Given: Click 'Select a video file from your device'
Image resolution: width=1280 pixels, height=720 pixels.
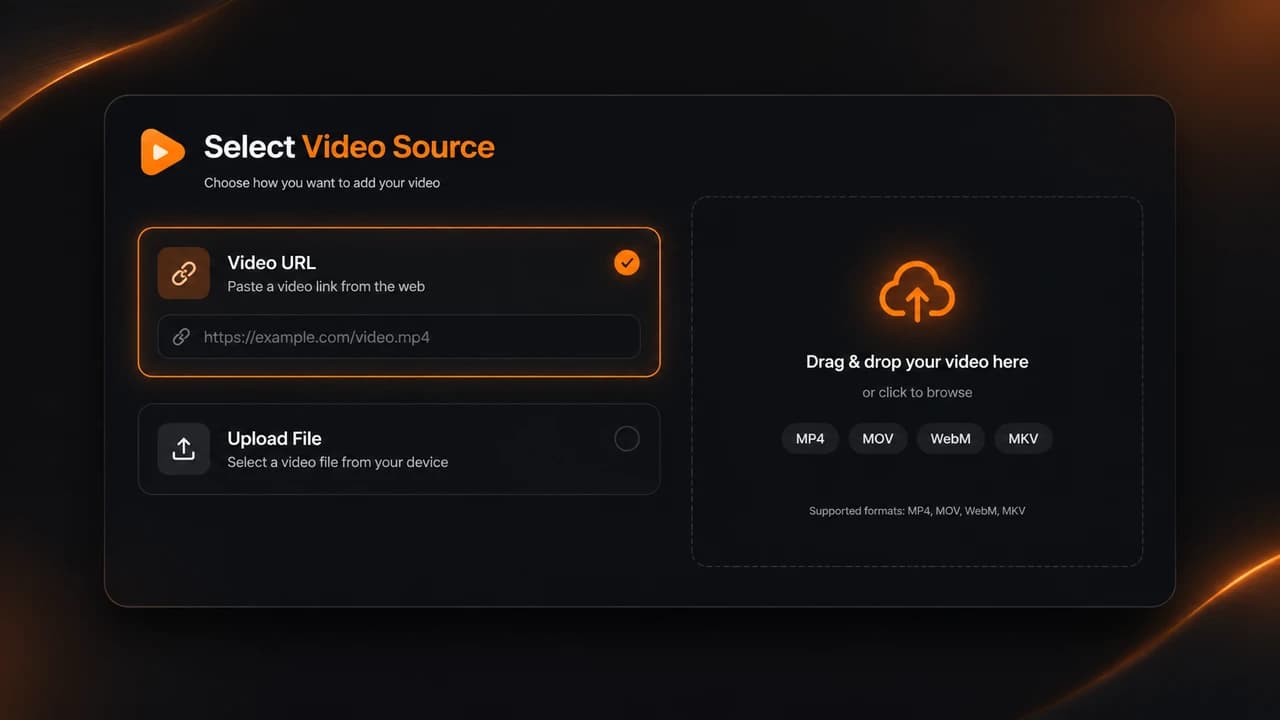Looking at the screenshot, I should [x=338, y=462].
